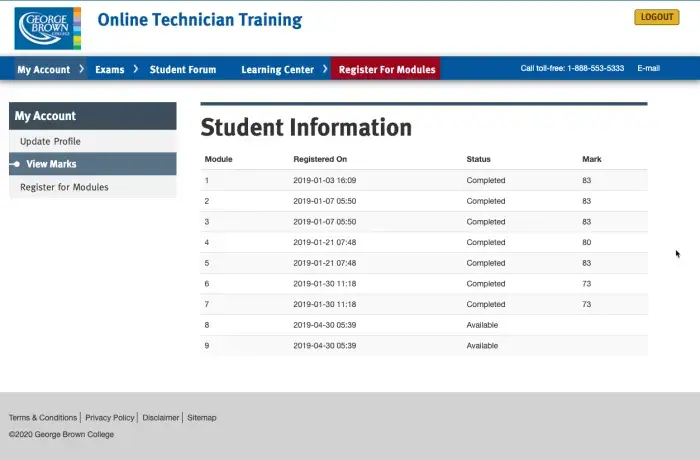
Task: Open the Register For Modules tab
Action: pos(386,69)
